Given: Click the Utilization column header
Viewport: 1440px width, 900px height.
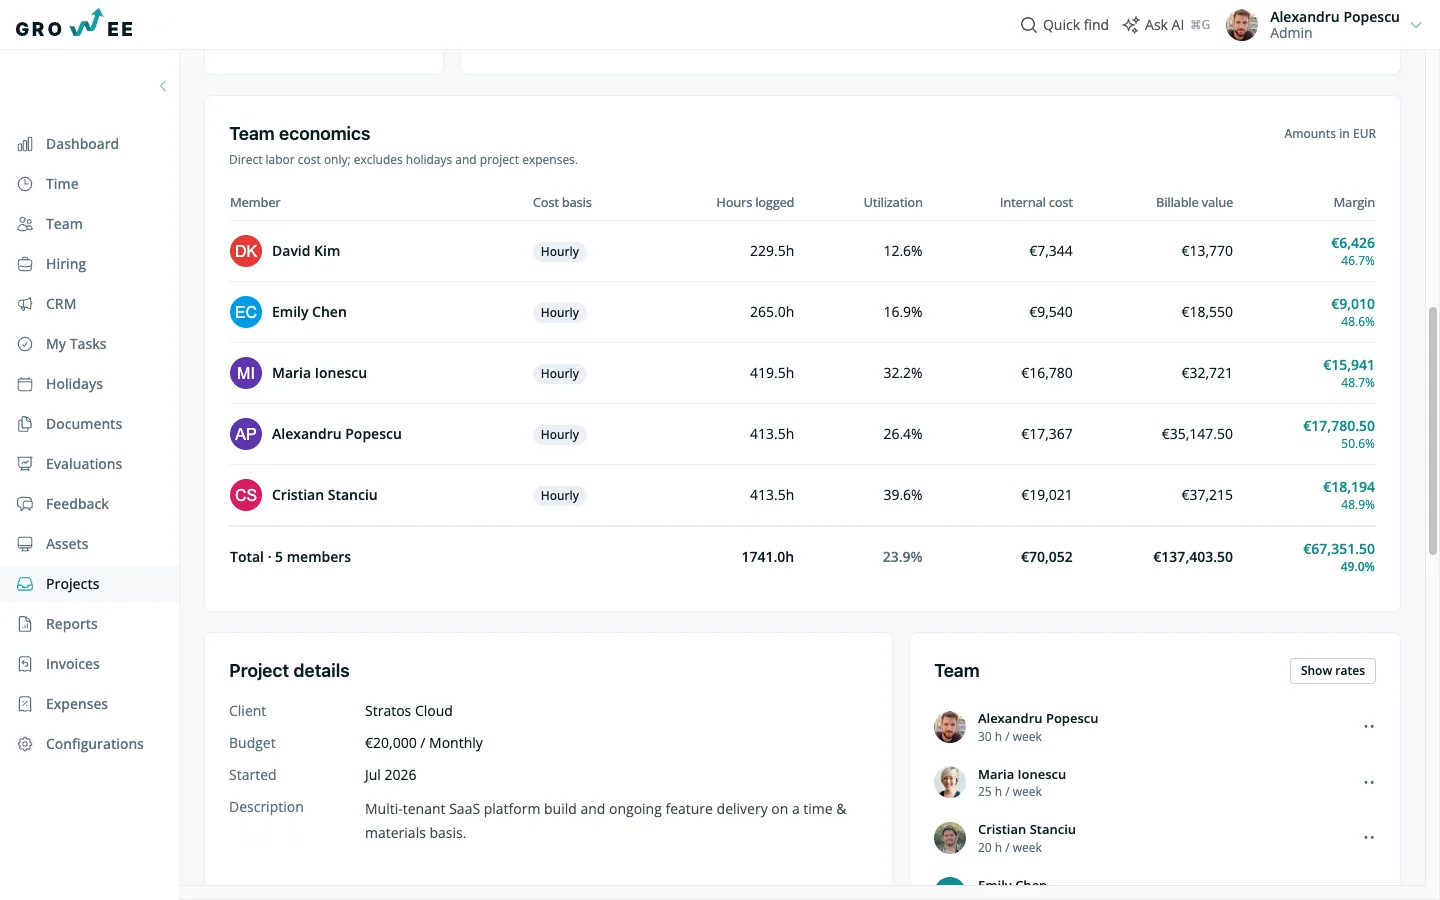Looking at the screenshot, I should point(893,202).
